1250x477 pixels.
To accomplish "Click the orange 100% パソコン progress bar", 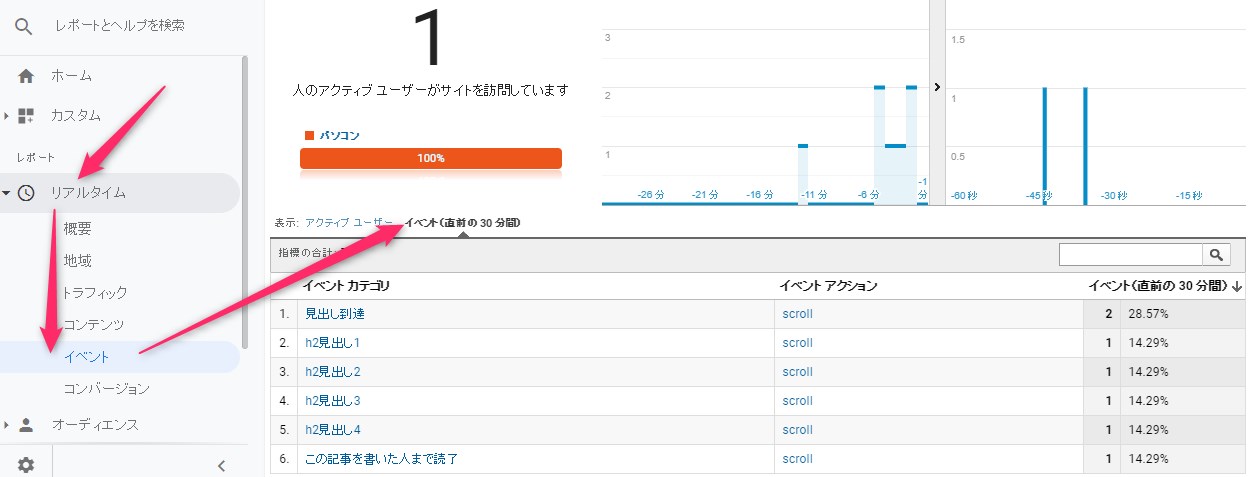I will pos(431,158).
